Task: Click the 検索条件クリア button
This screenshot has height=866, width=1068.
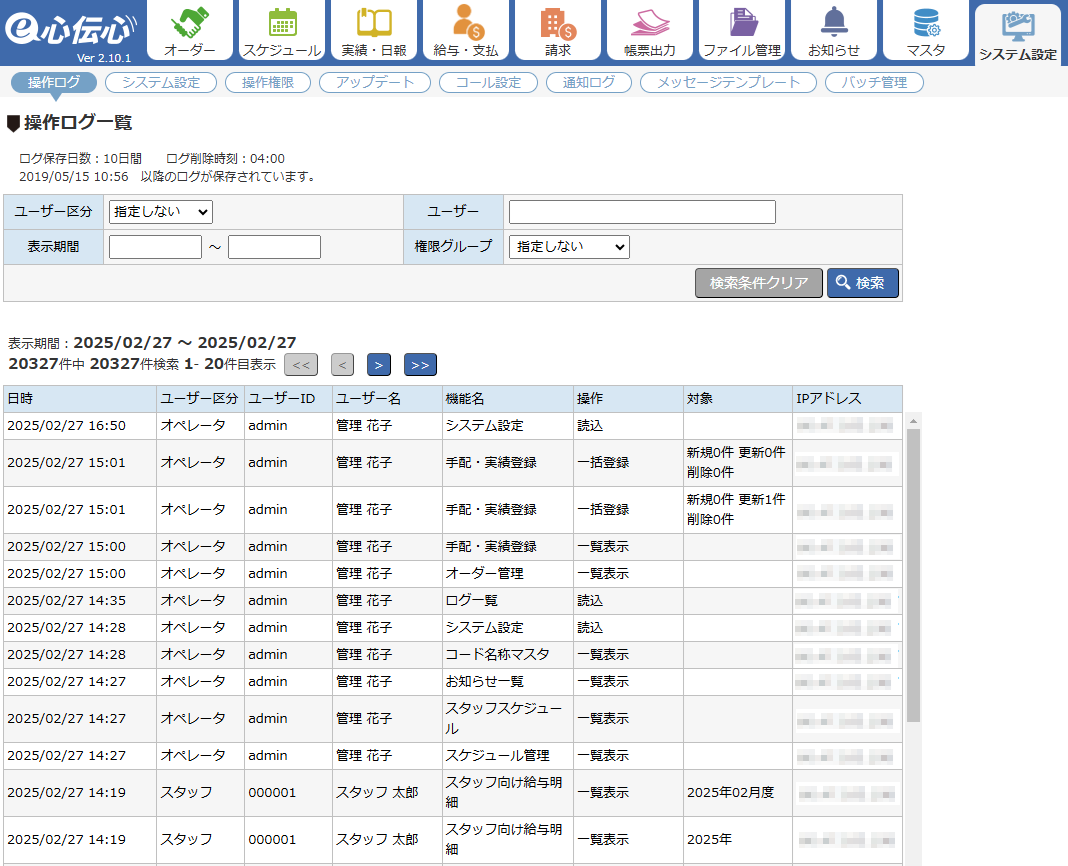Action: coord(759,283)
